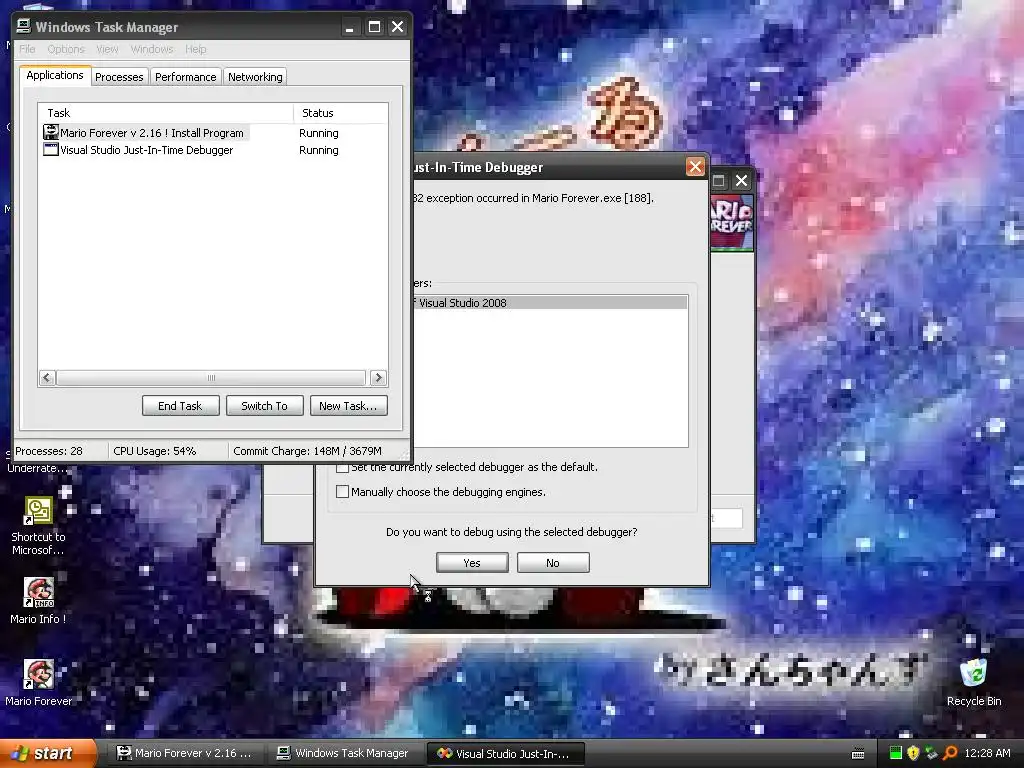This screenshot has height=768, width=1024.
Task: Open the Mario Forever desktop shortcut icon
Action: 39,674
